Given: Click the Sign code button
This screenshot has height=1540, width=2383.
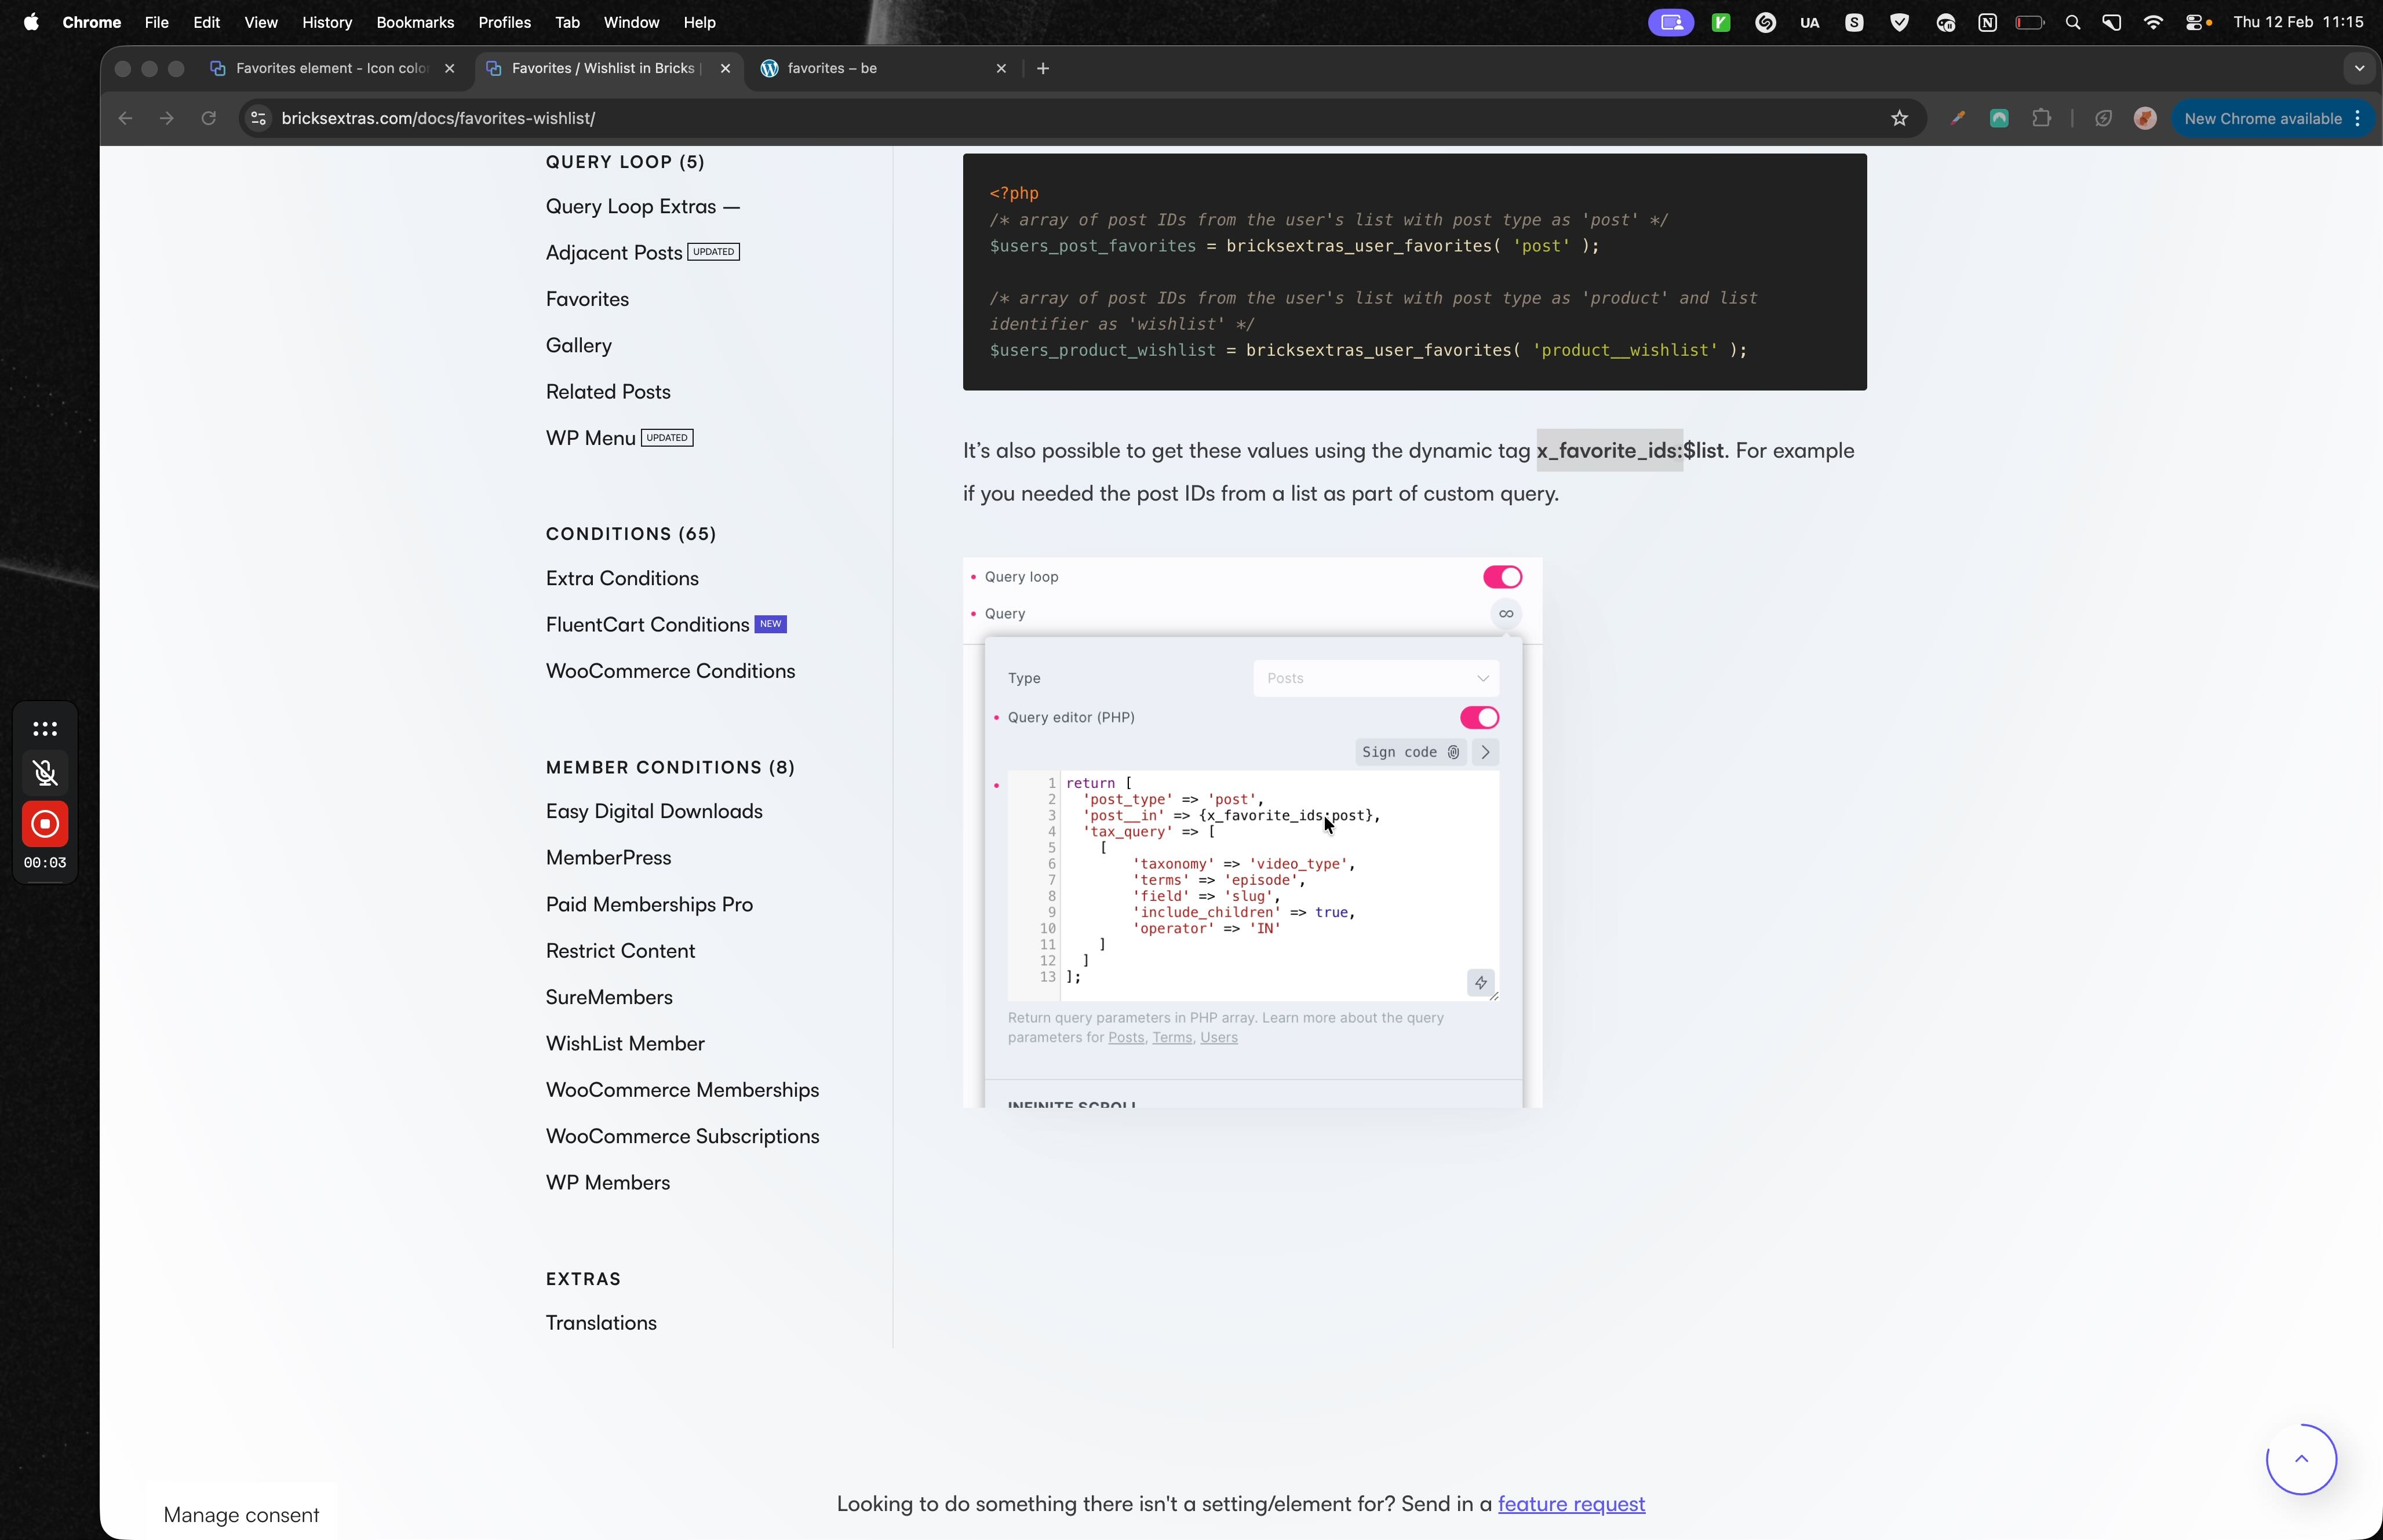Looking at the screenshot, I should [x=1410, y=752].
